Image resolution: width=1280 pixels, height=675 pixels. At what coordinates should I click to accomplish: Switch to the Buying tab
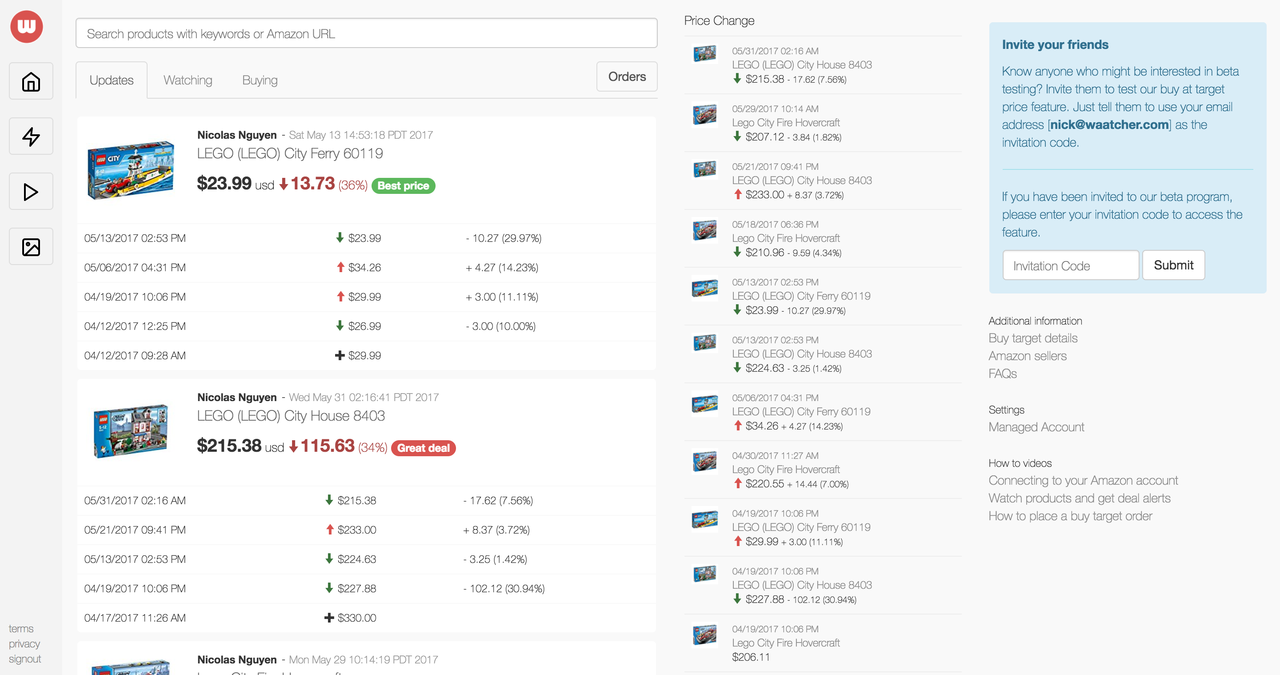pyautogui.click(x=260, y=80)
